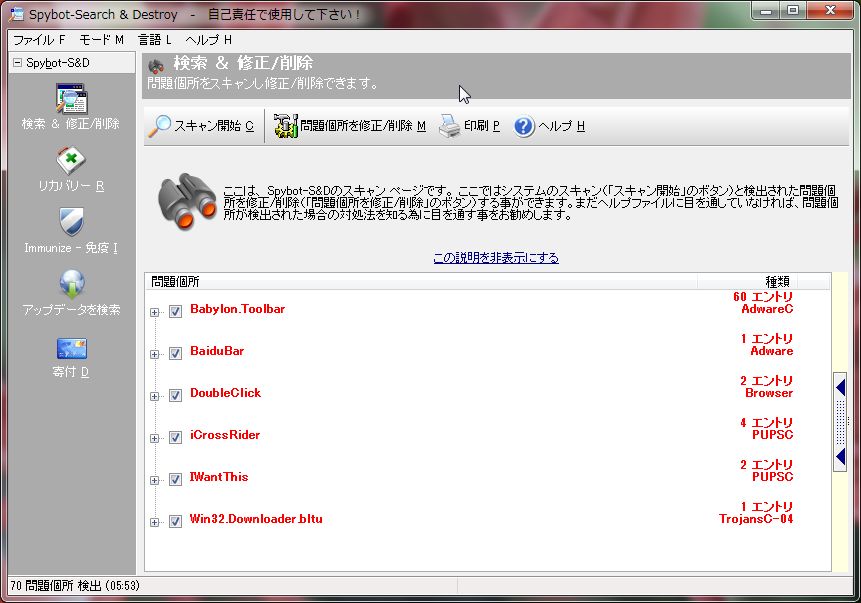Click the 2 エントリ Browser type cell
The image size is (861, 603).
pos(766,387)
